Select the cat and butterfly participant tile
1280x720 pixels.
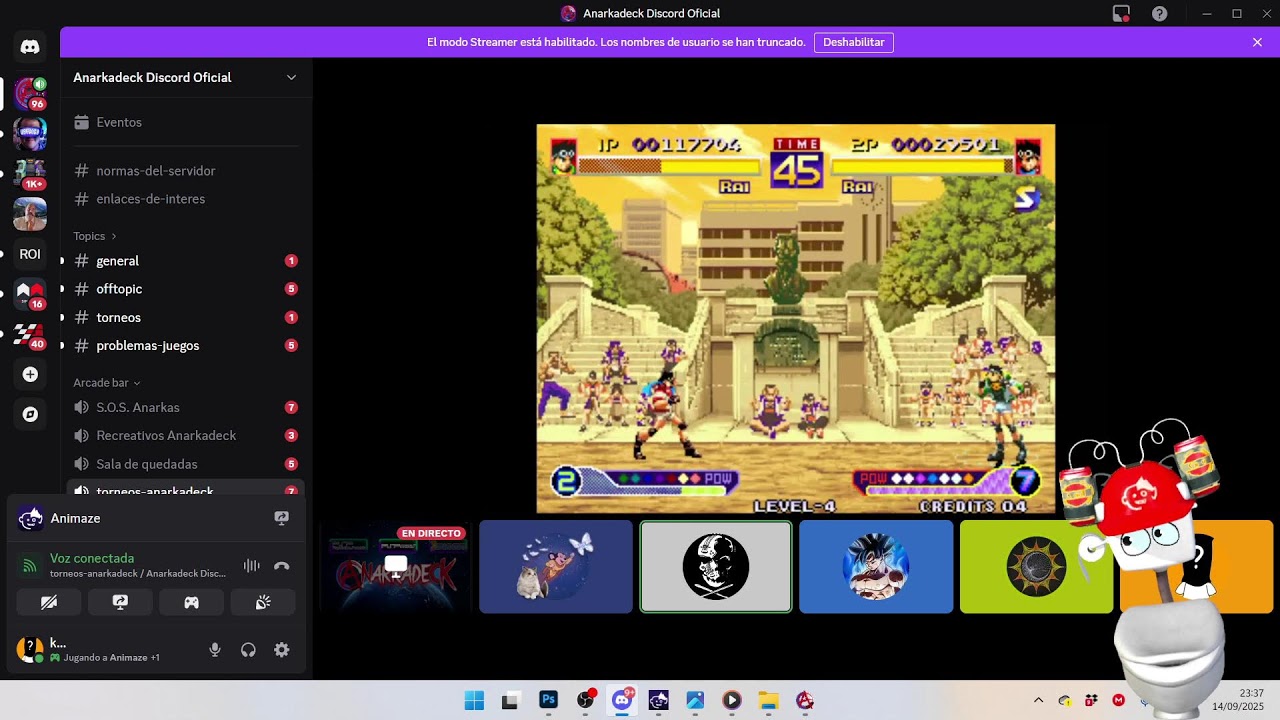(556, 567)
